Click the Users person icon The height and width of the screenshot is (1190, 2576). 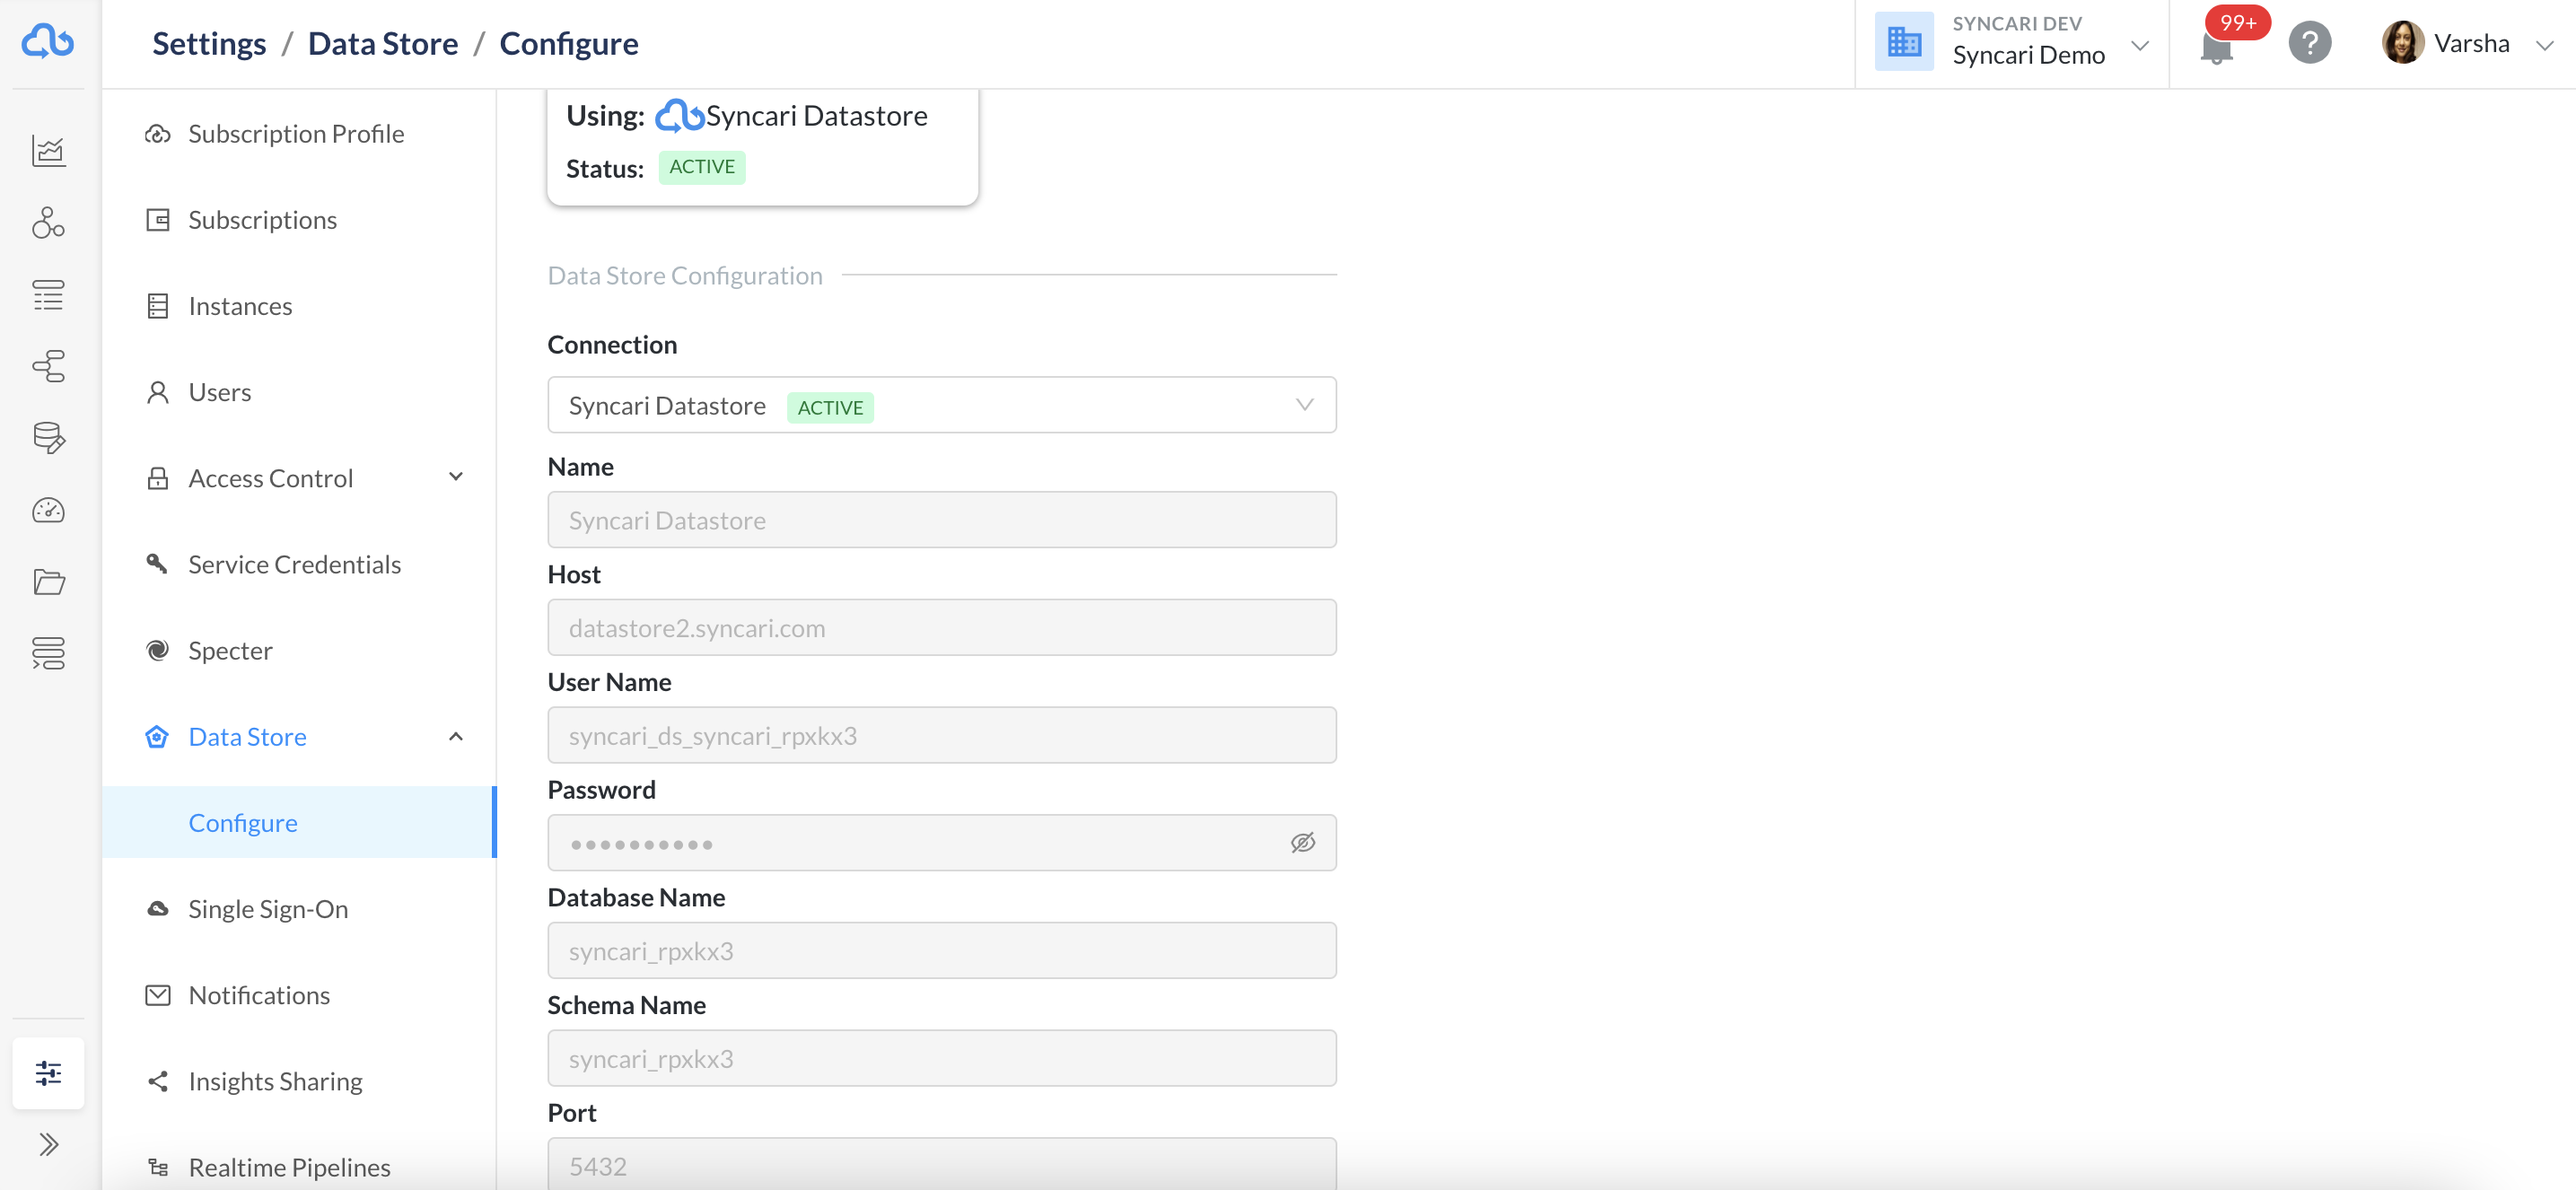click(157, 392)
